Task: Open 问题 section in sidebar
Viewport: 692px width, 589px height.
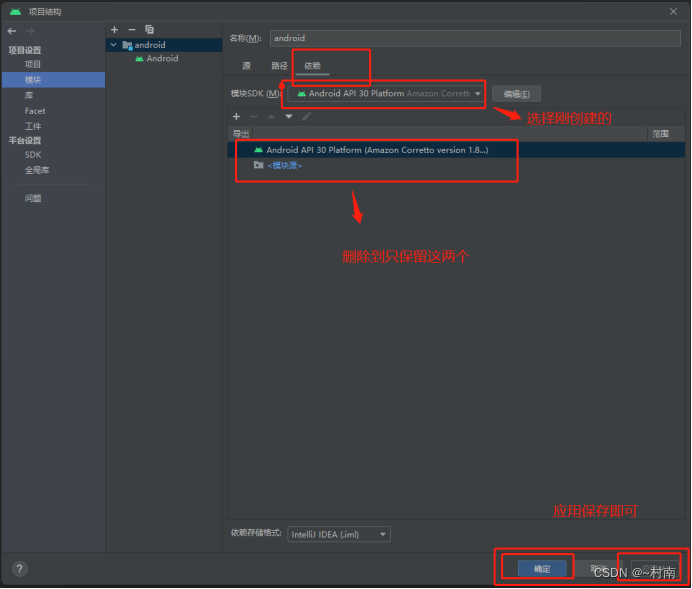Action: (x=33, y=199)
